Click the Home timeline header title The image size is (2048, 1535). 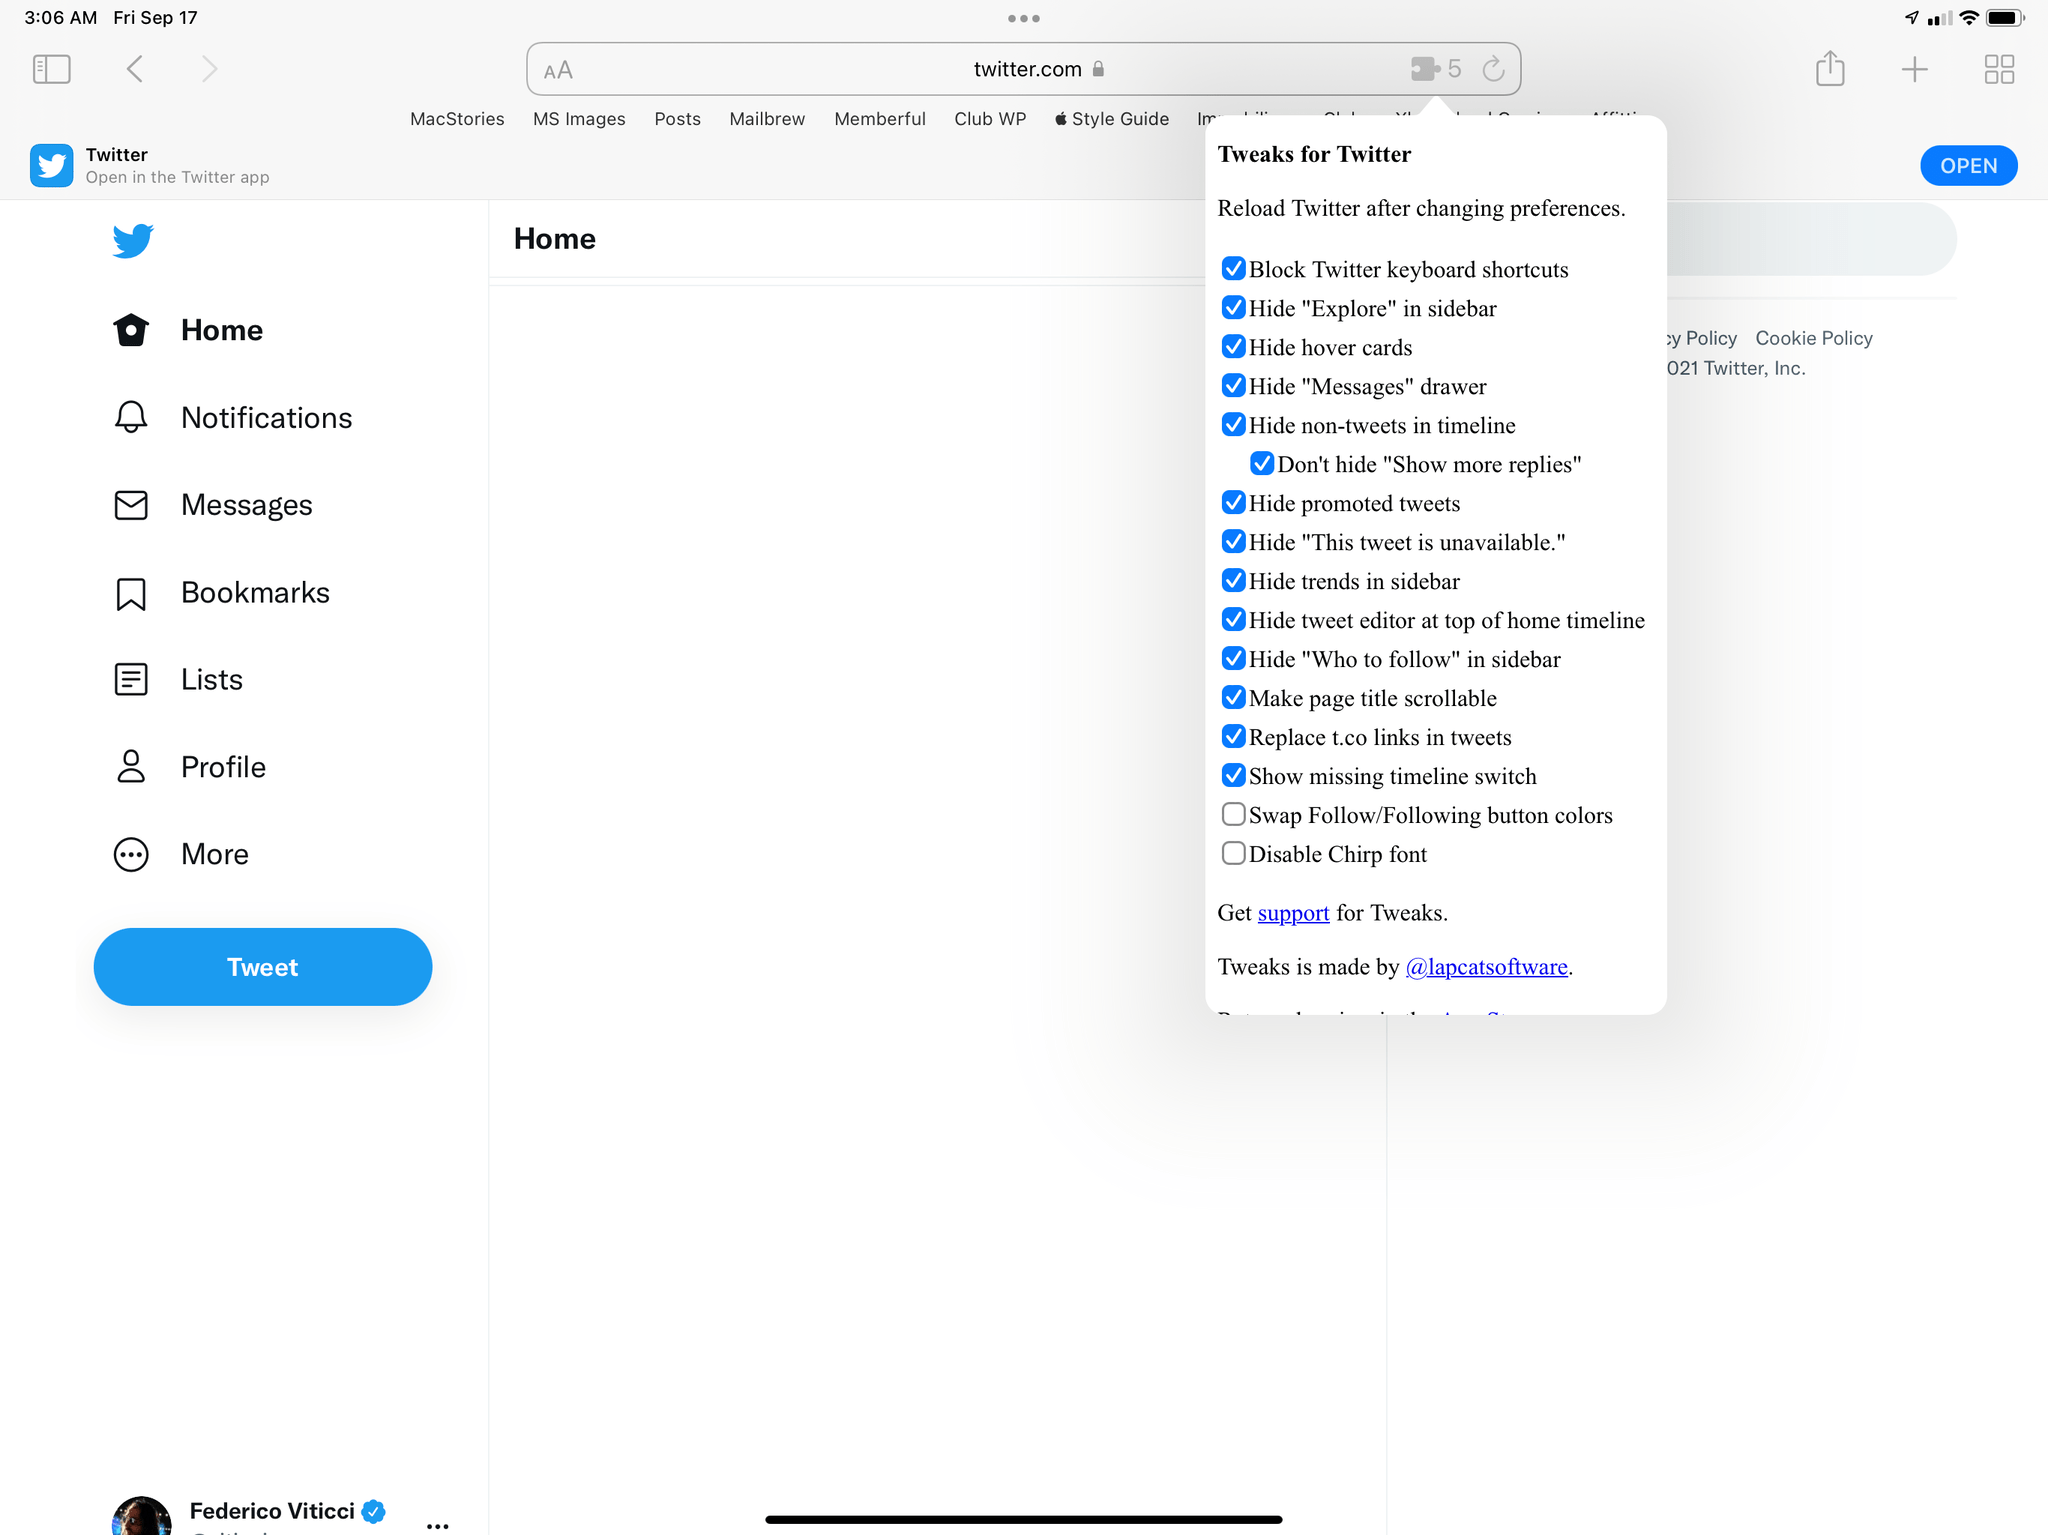click(555, 239)
